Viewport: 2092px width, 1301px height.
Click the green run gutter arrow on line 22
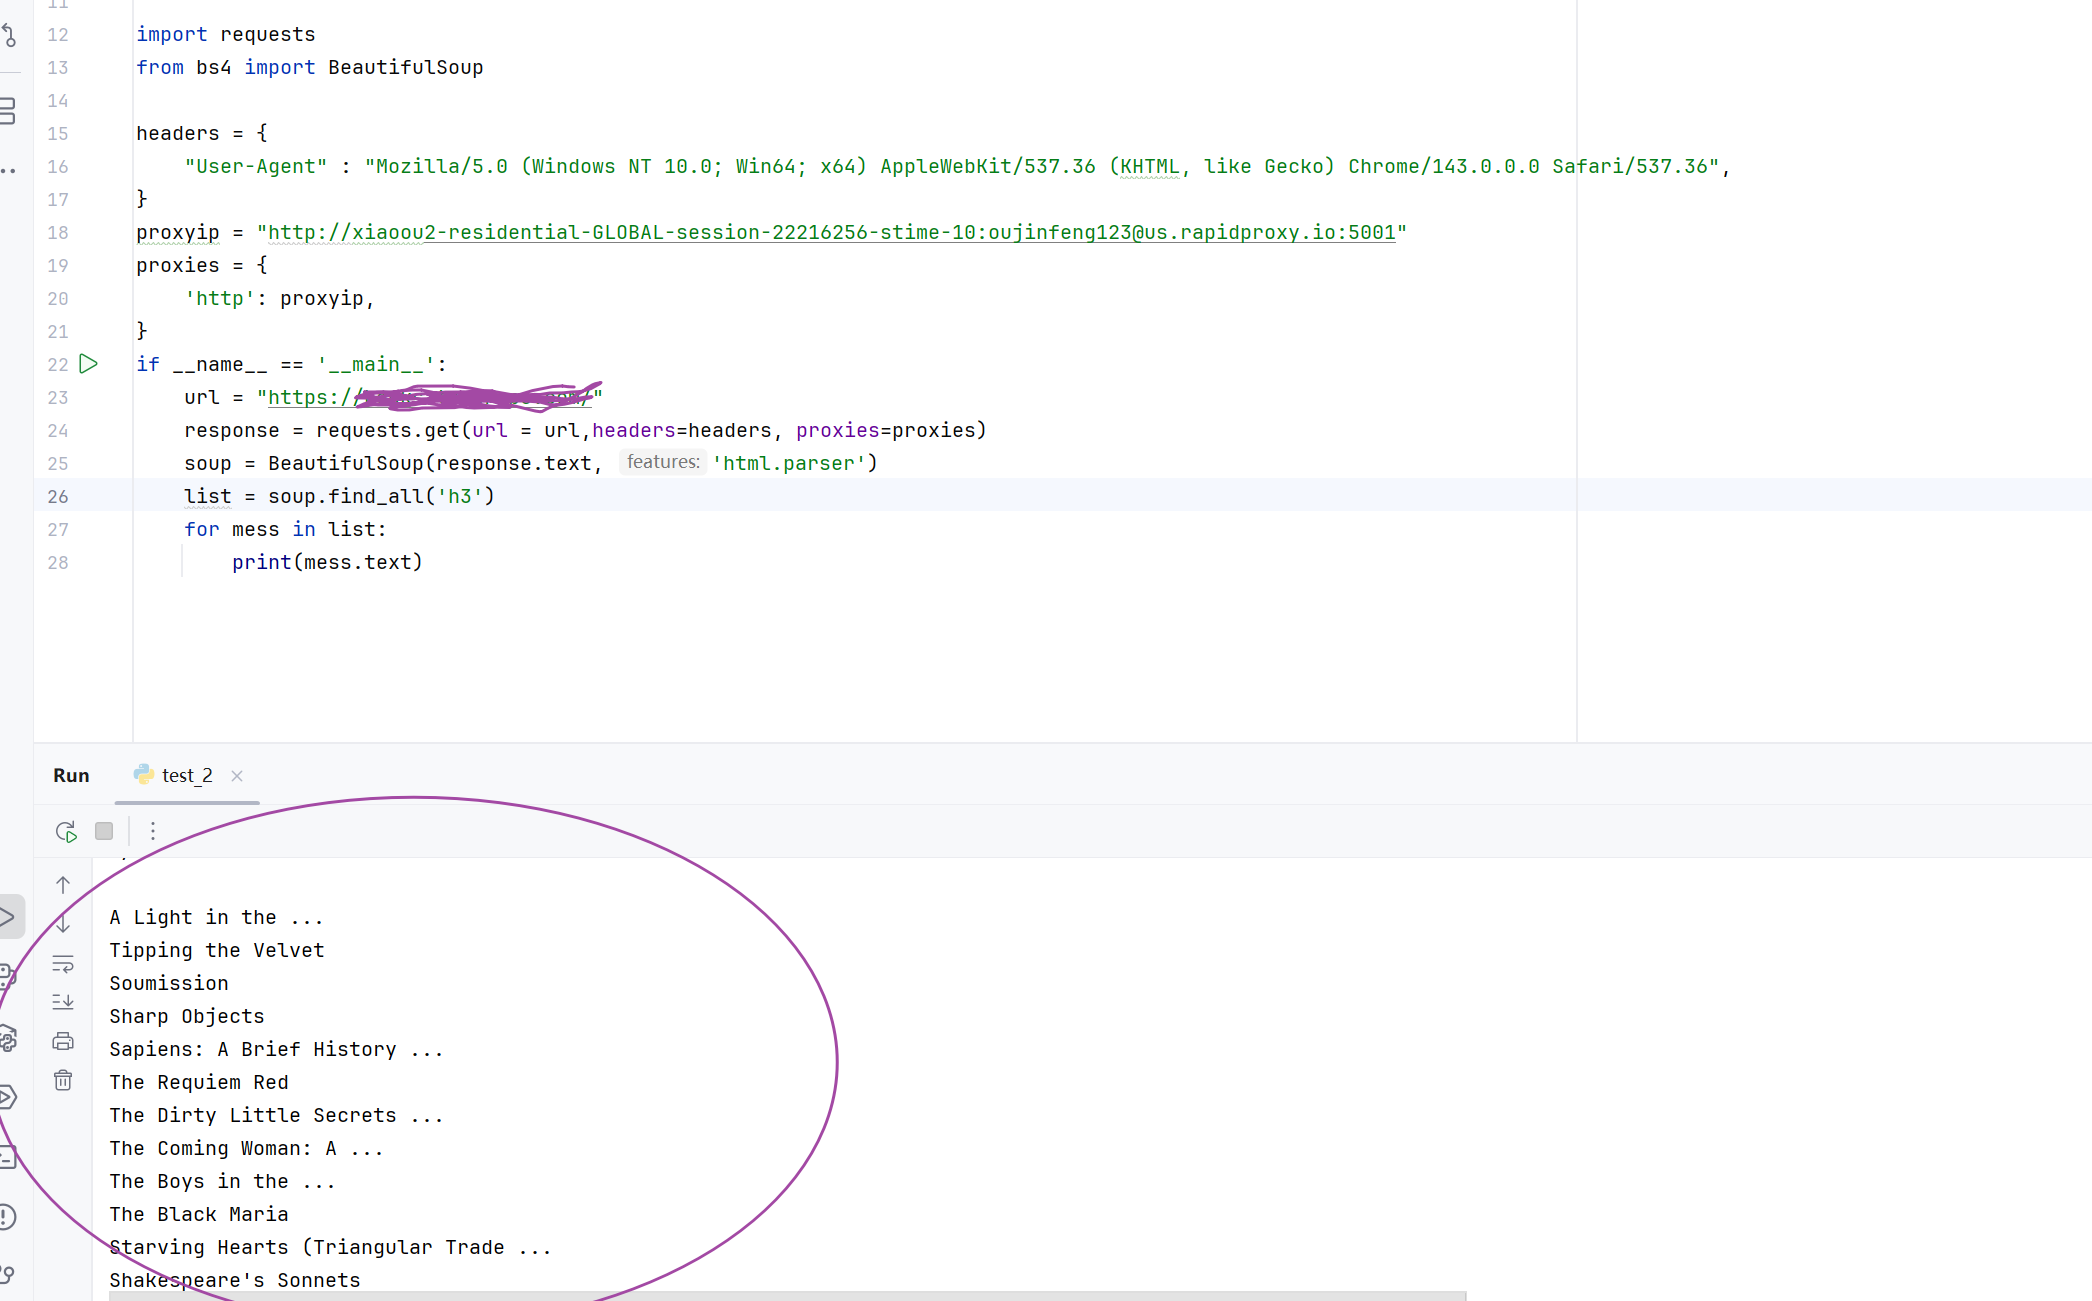[89, 364]
